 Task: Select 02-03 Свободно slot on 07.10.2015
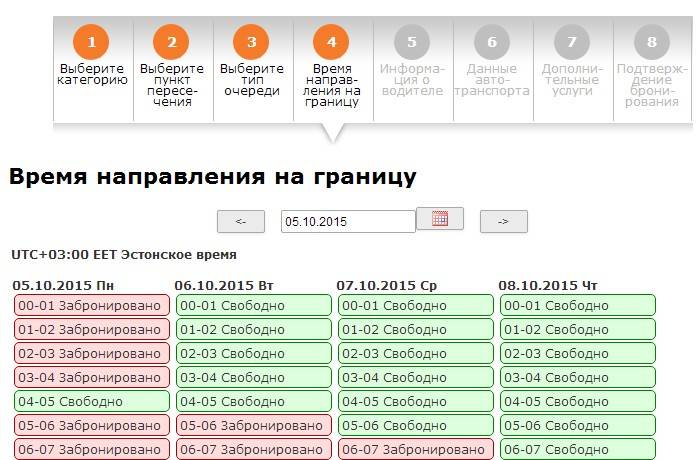click(416, 353)
